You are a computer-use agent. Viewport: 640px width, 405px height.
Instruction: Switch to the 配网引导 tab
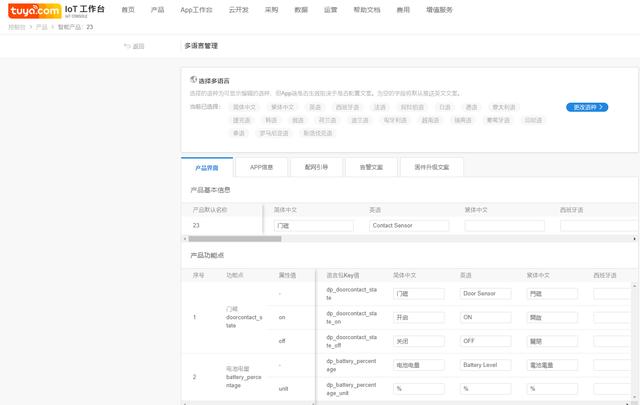[x=316, y=167]
